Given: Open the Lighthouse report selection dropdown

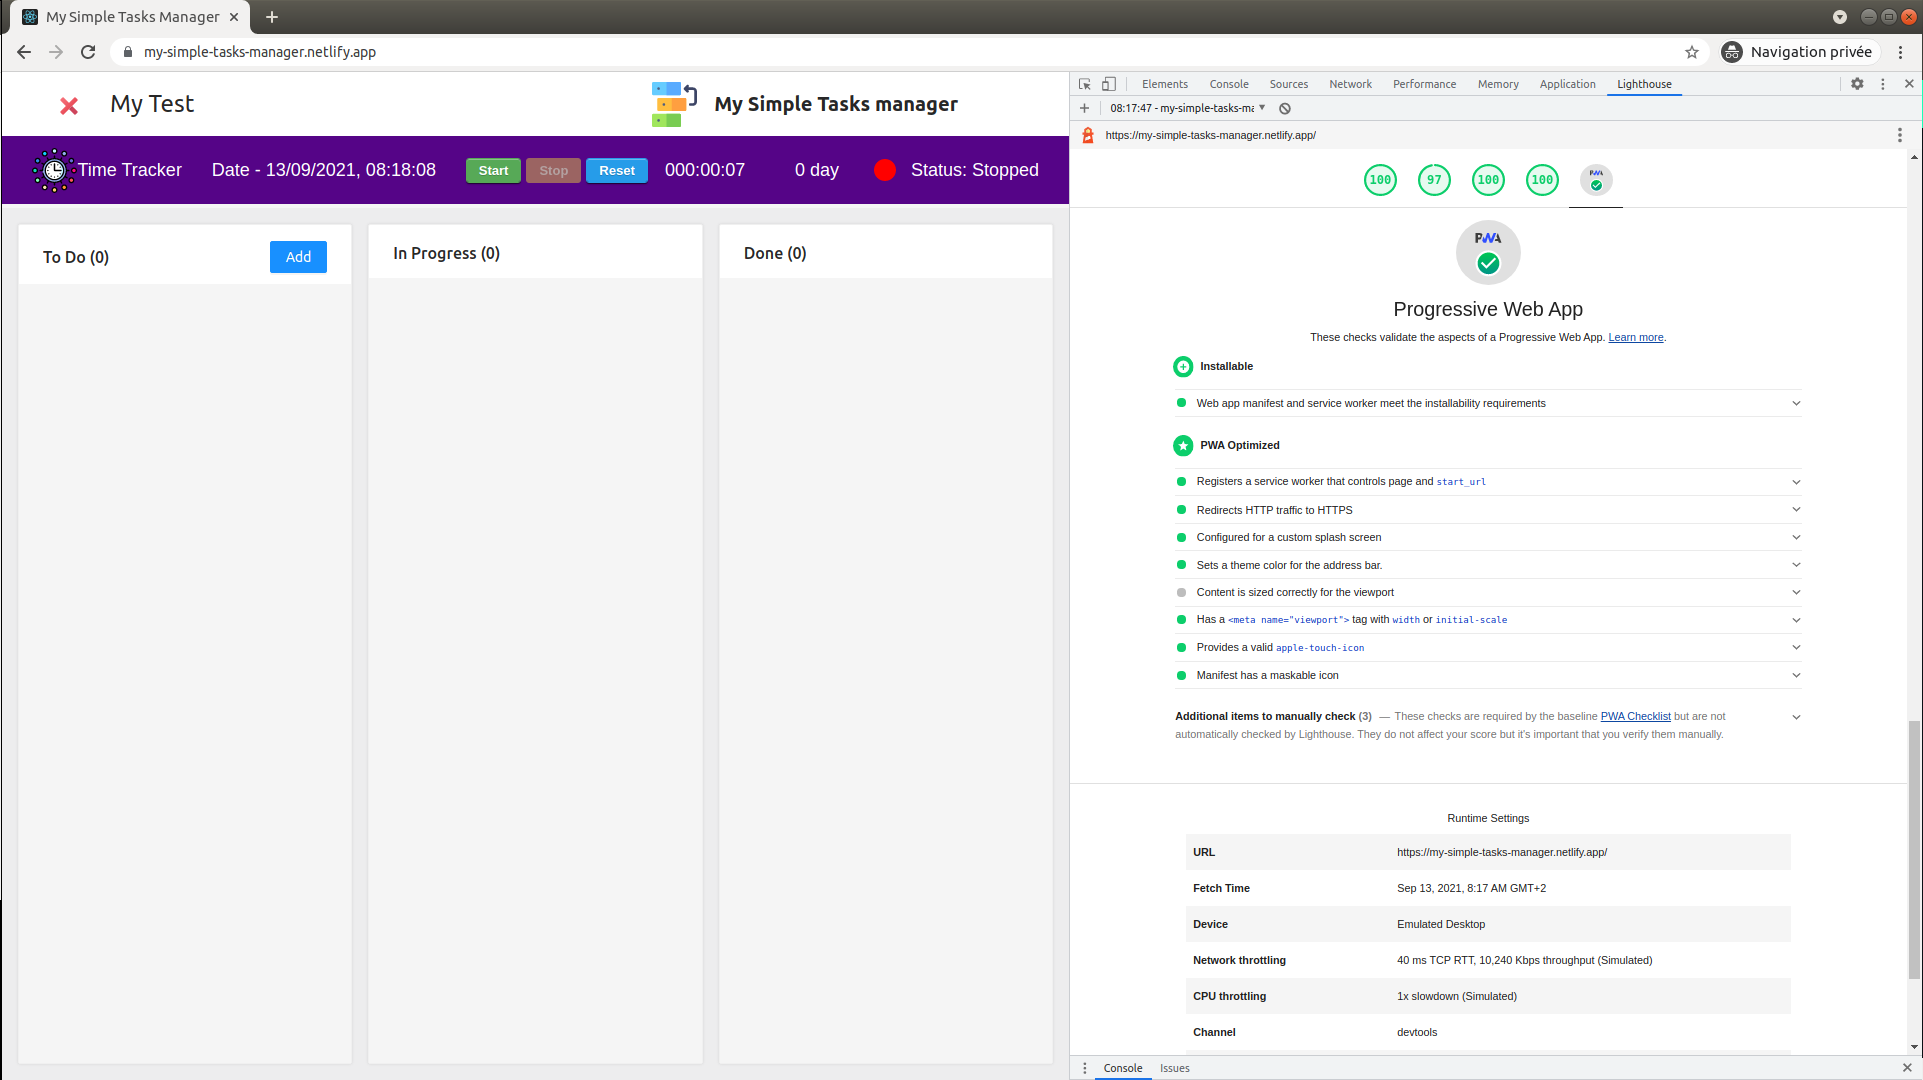Looking at the screenshot, I should [x=1188, y=108].
